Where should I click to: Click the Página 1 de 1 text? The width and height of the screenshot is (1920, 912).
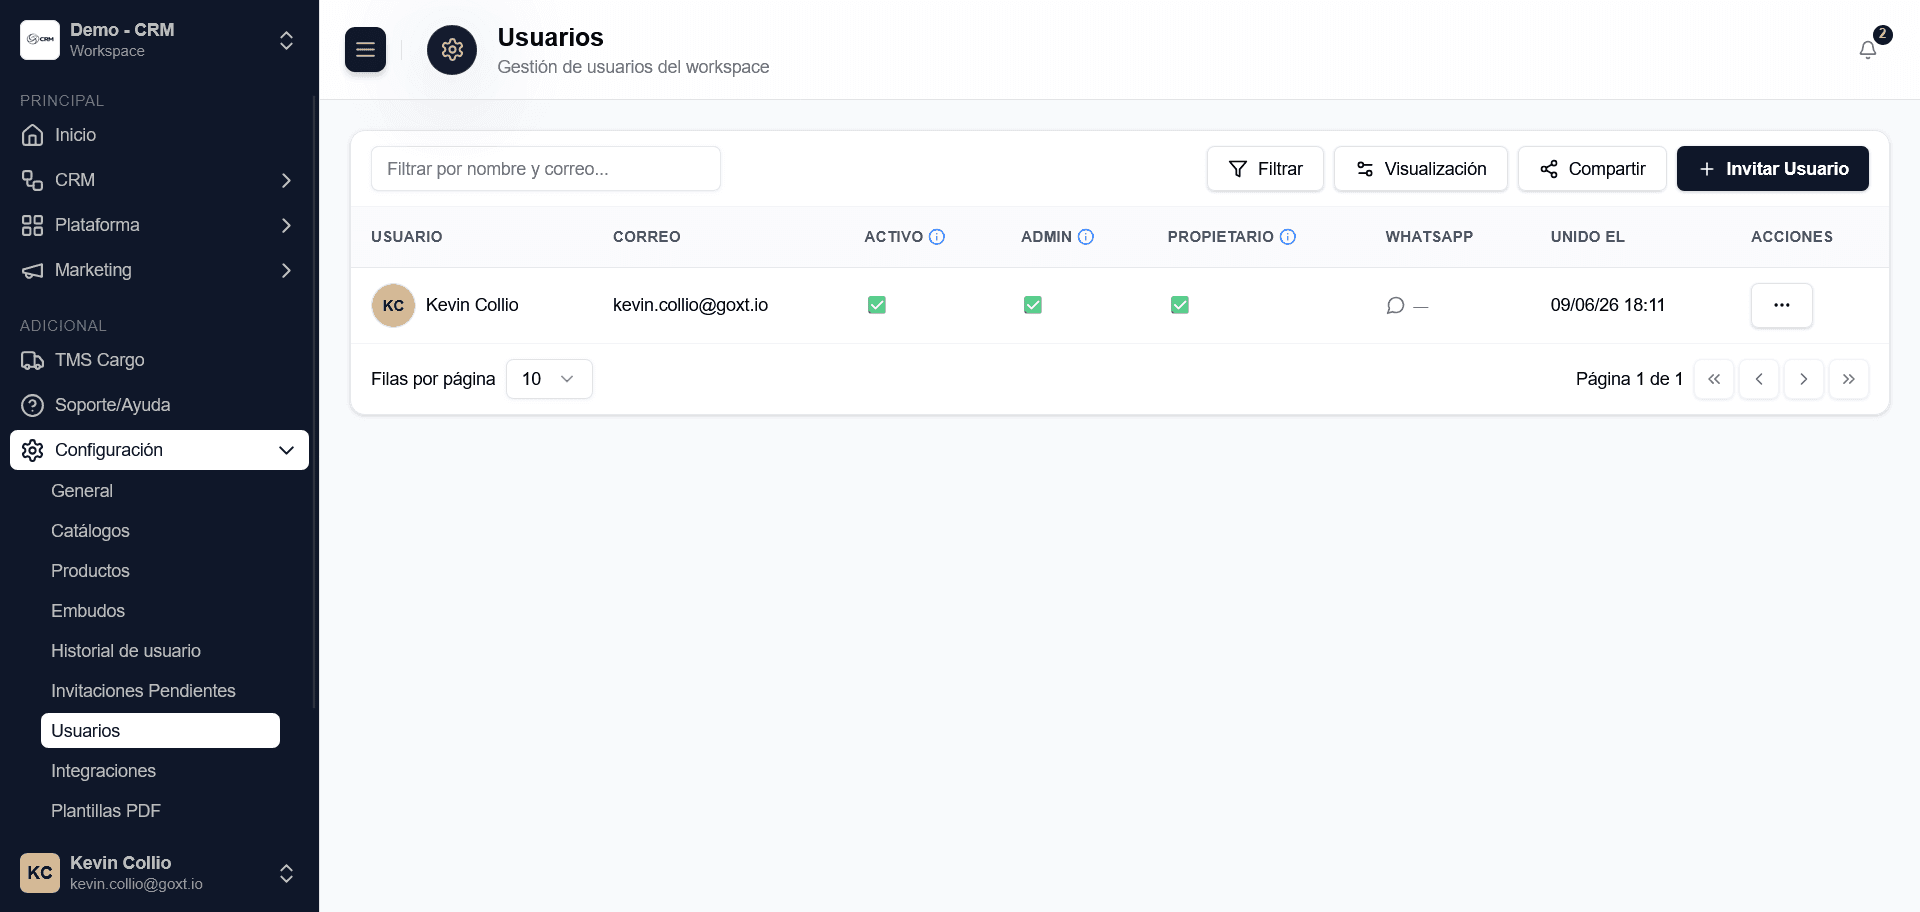1630,379
